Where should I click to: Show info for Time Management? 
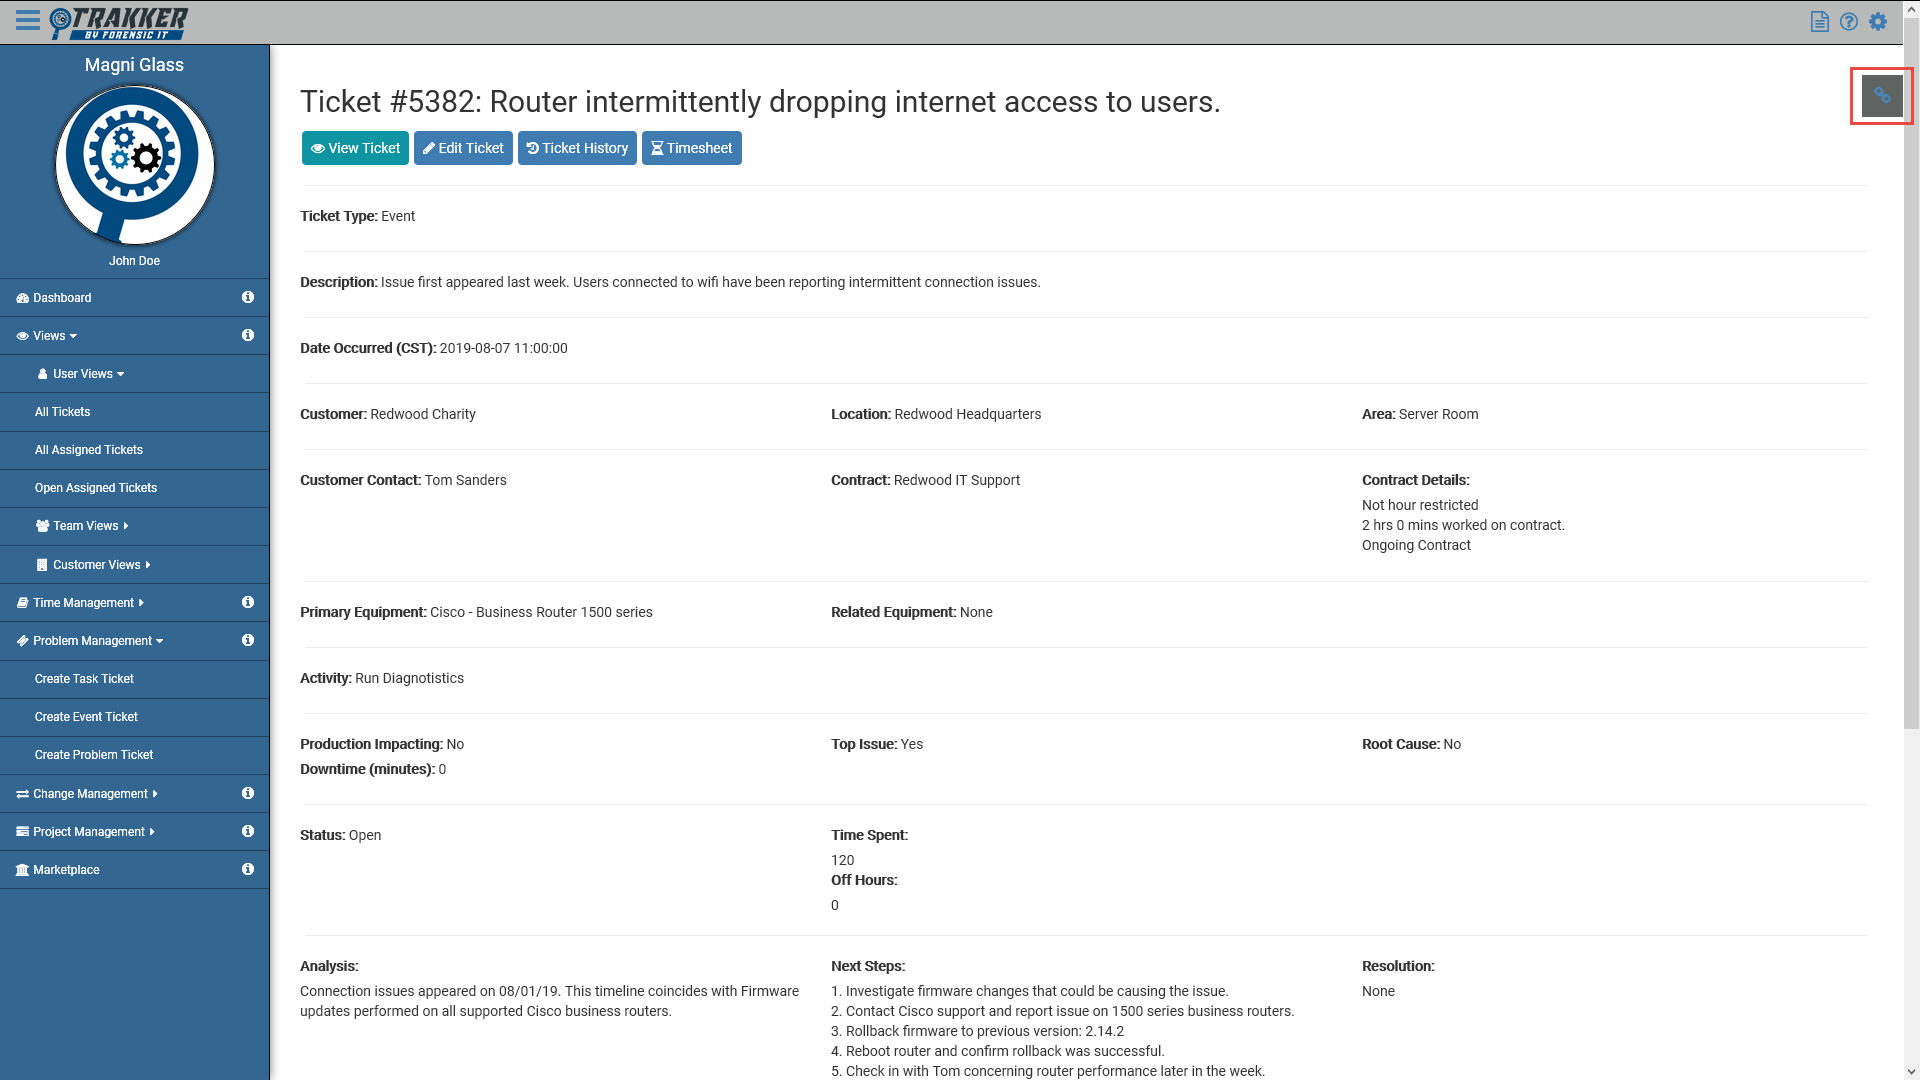pyautogui.click(x=247, y=602)
